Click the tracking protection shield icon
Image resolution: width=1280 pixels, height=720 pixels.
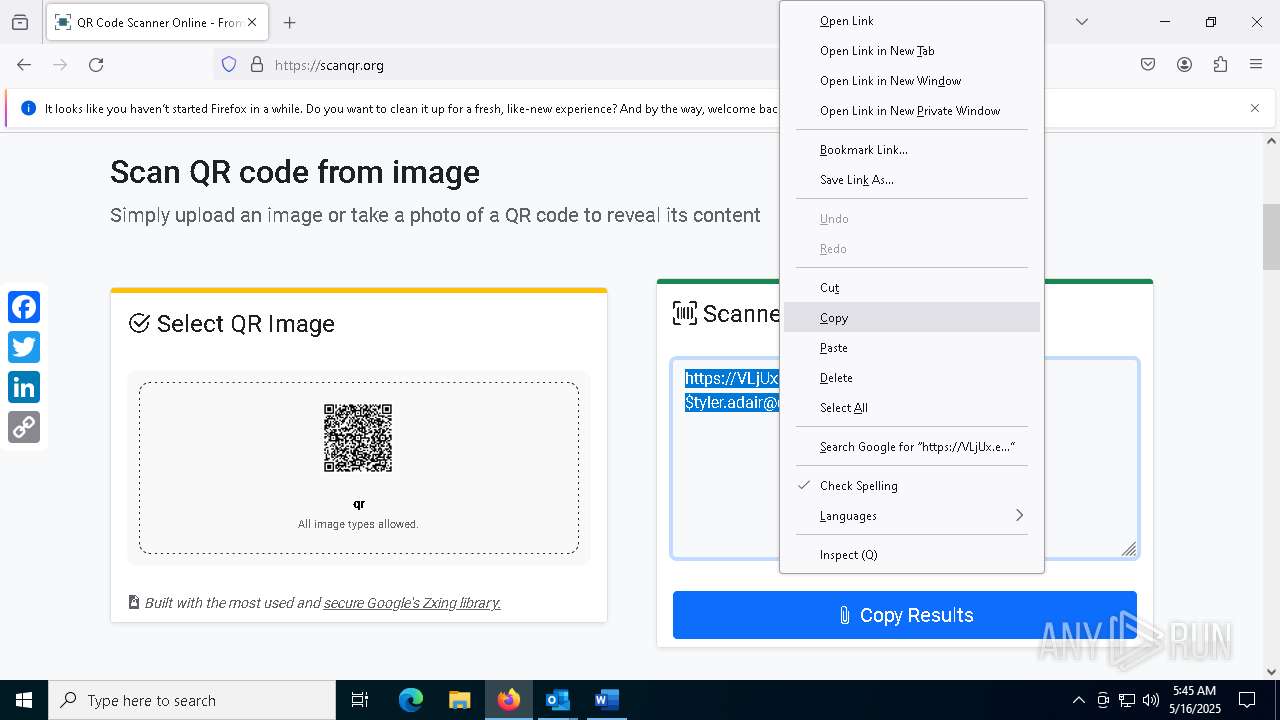click(229, 65)
